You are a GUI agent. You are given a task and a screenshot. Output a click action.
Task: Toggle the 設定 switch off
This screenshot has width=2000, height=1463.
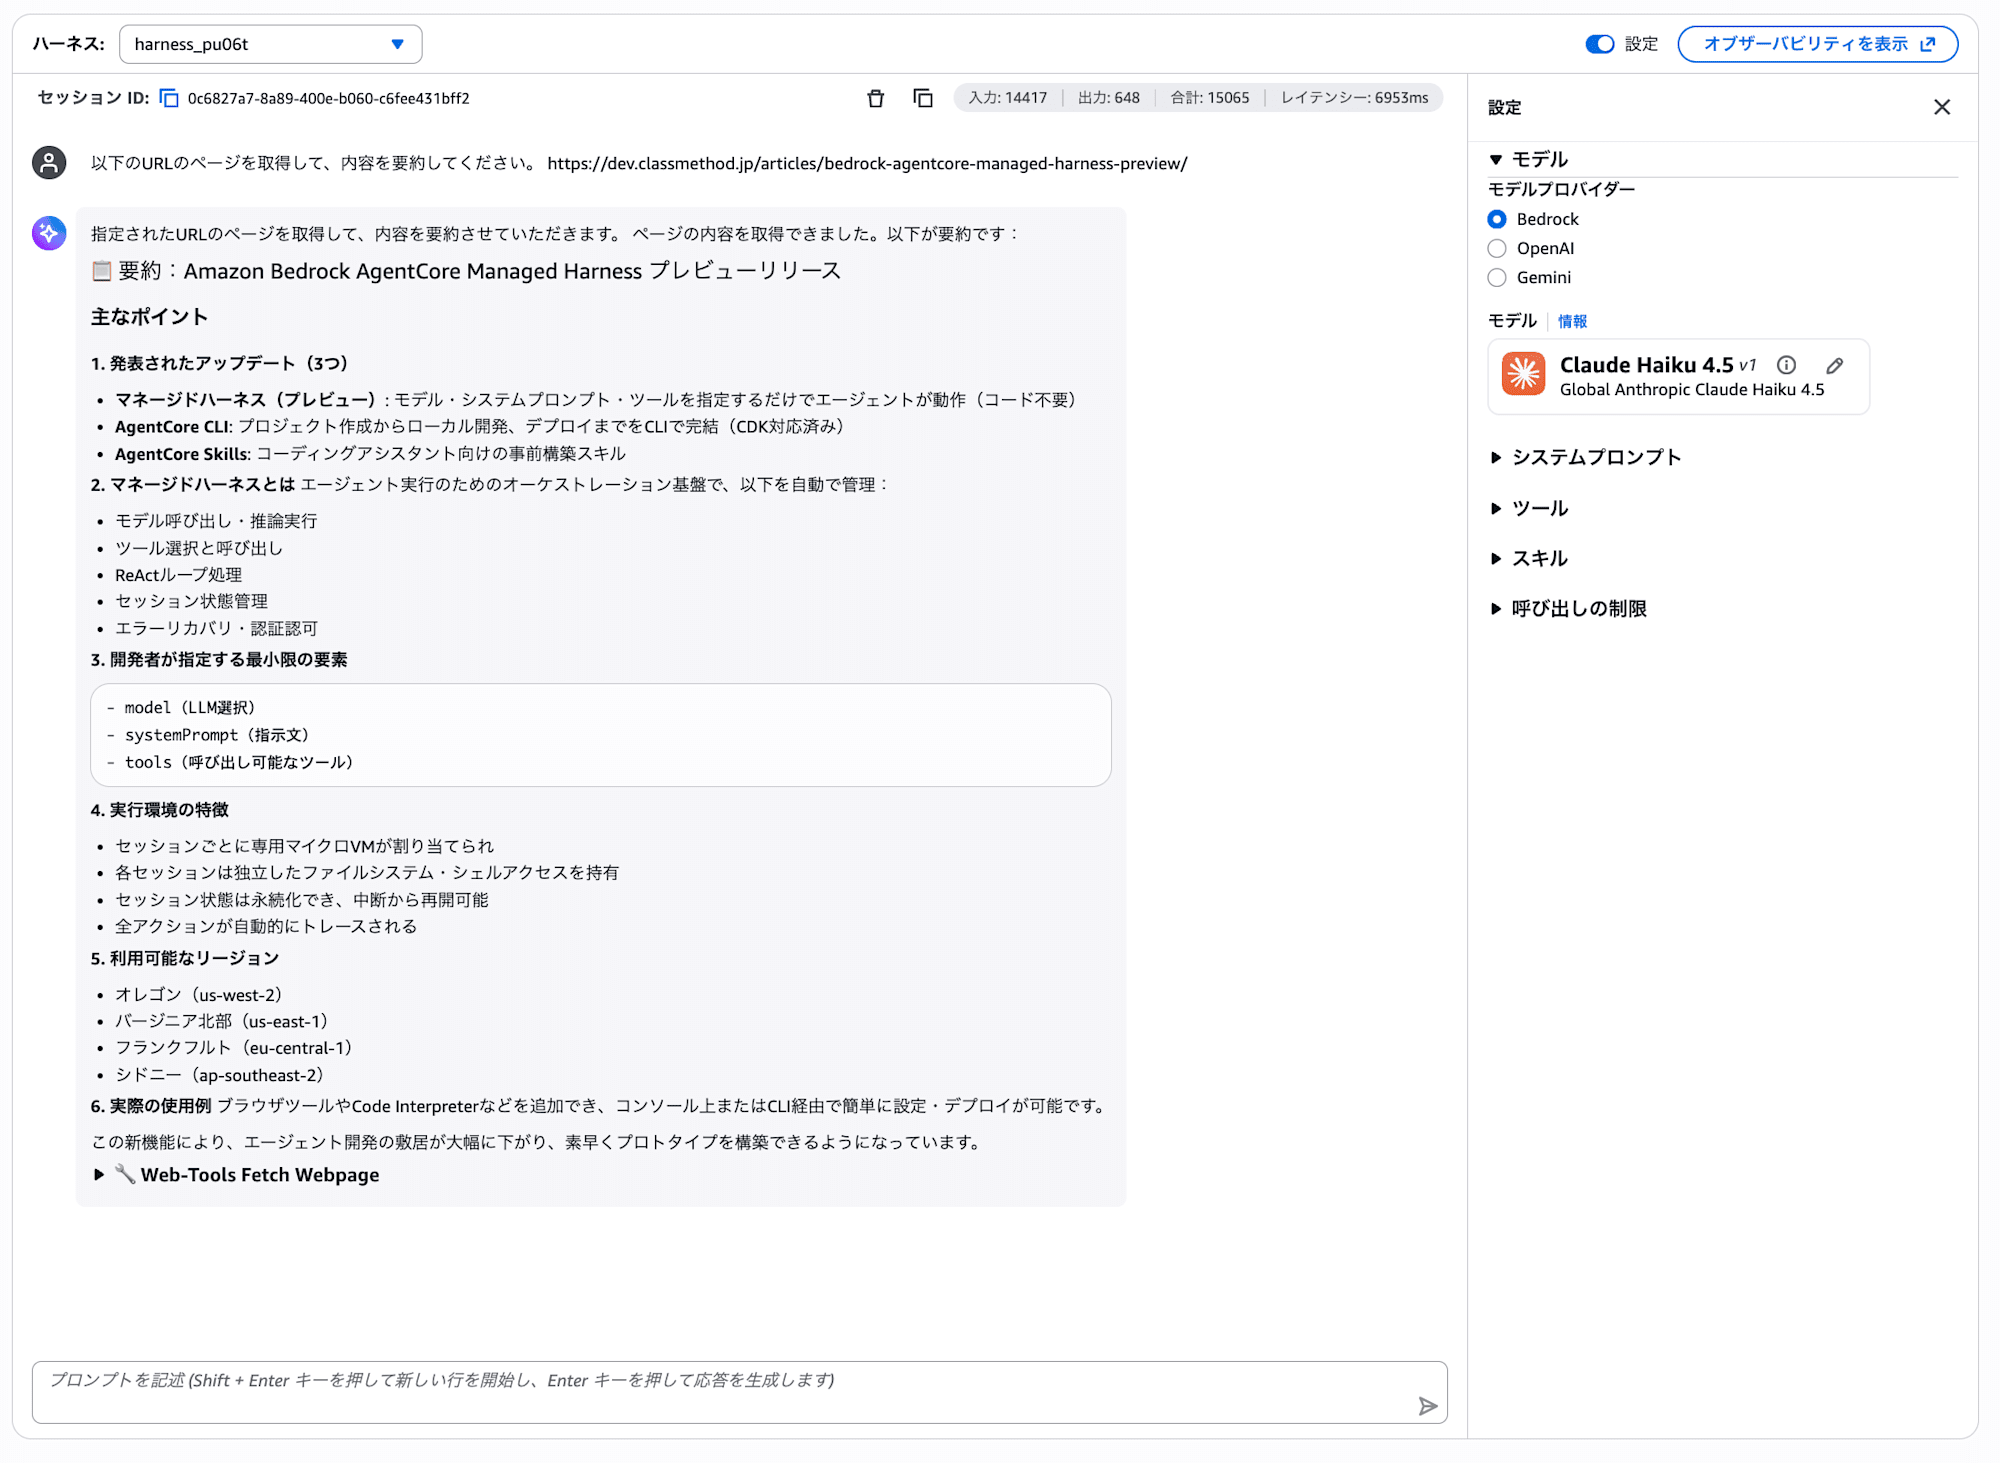coord(1599,44)
